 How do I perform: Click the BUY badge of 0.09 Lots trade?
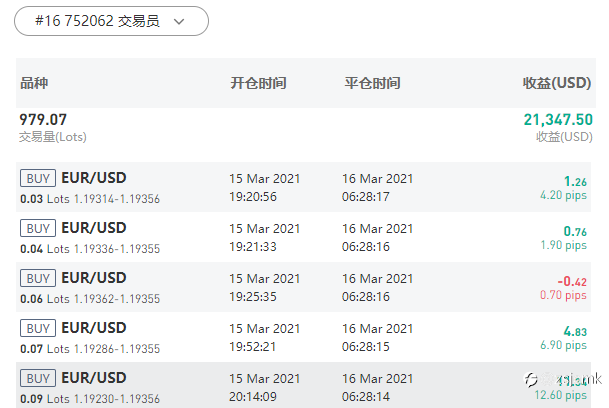point(38,378)
